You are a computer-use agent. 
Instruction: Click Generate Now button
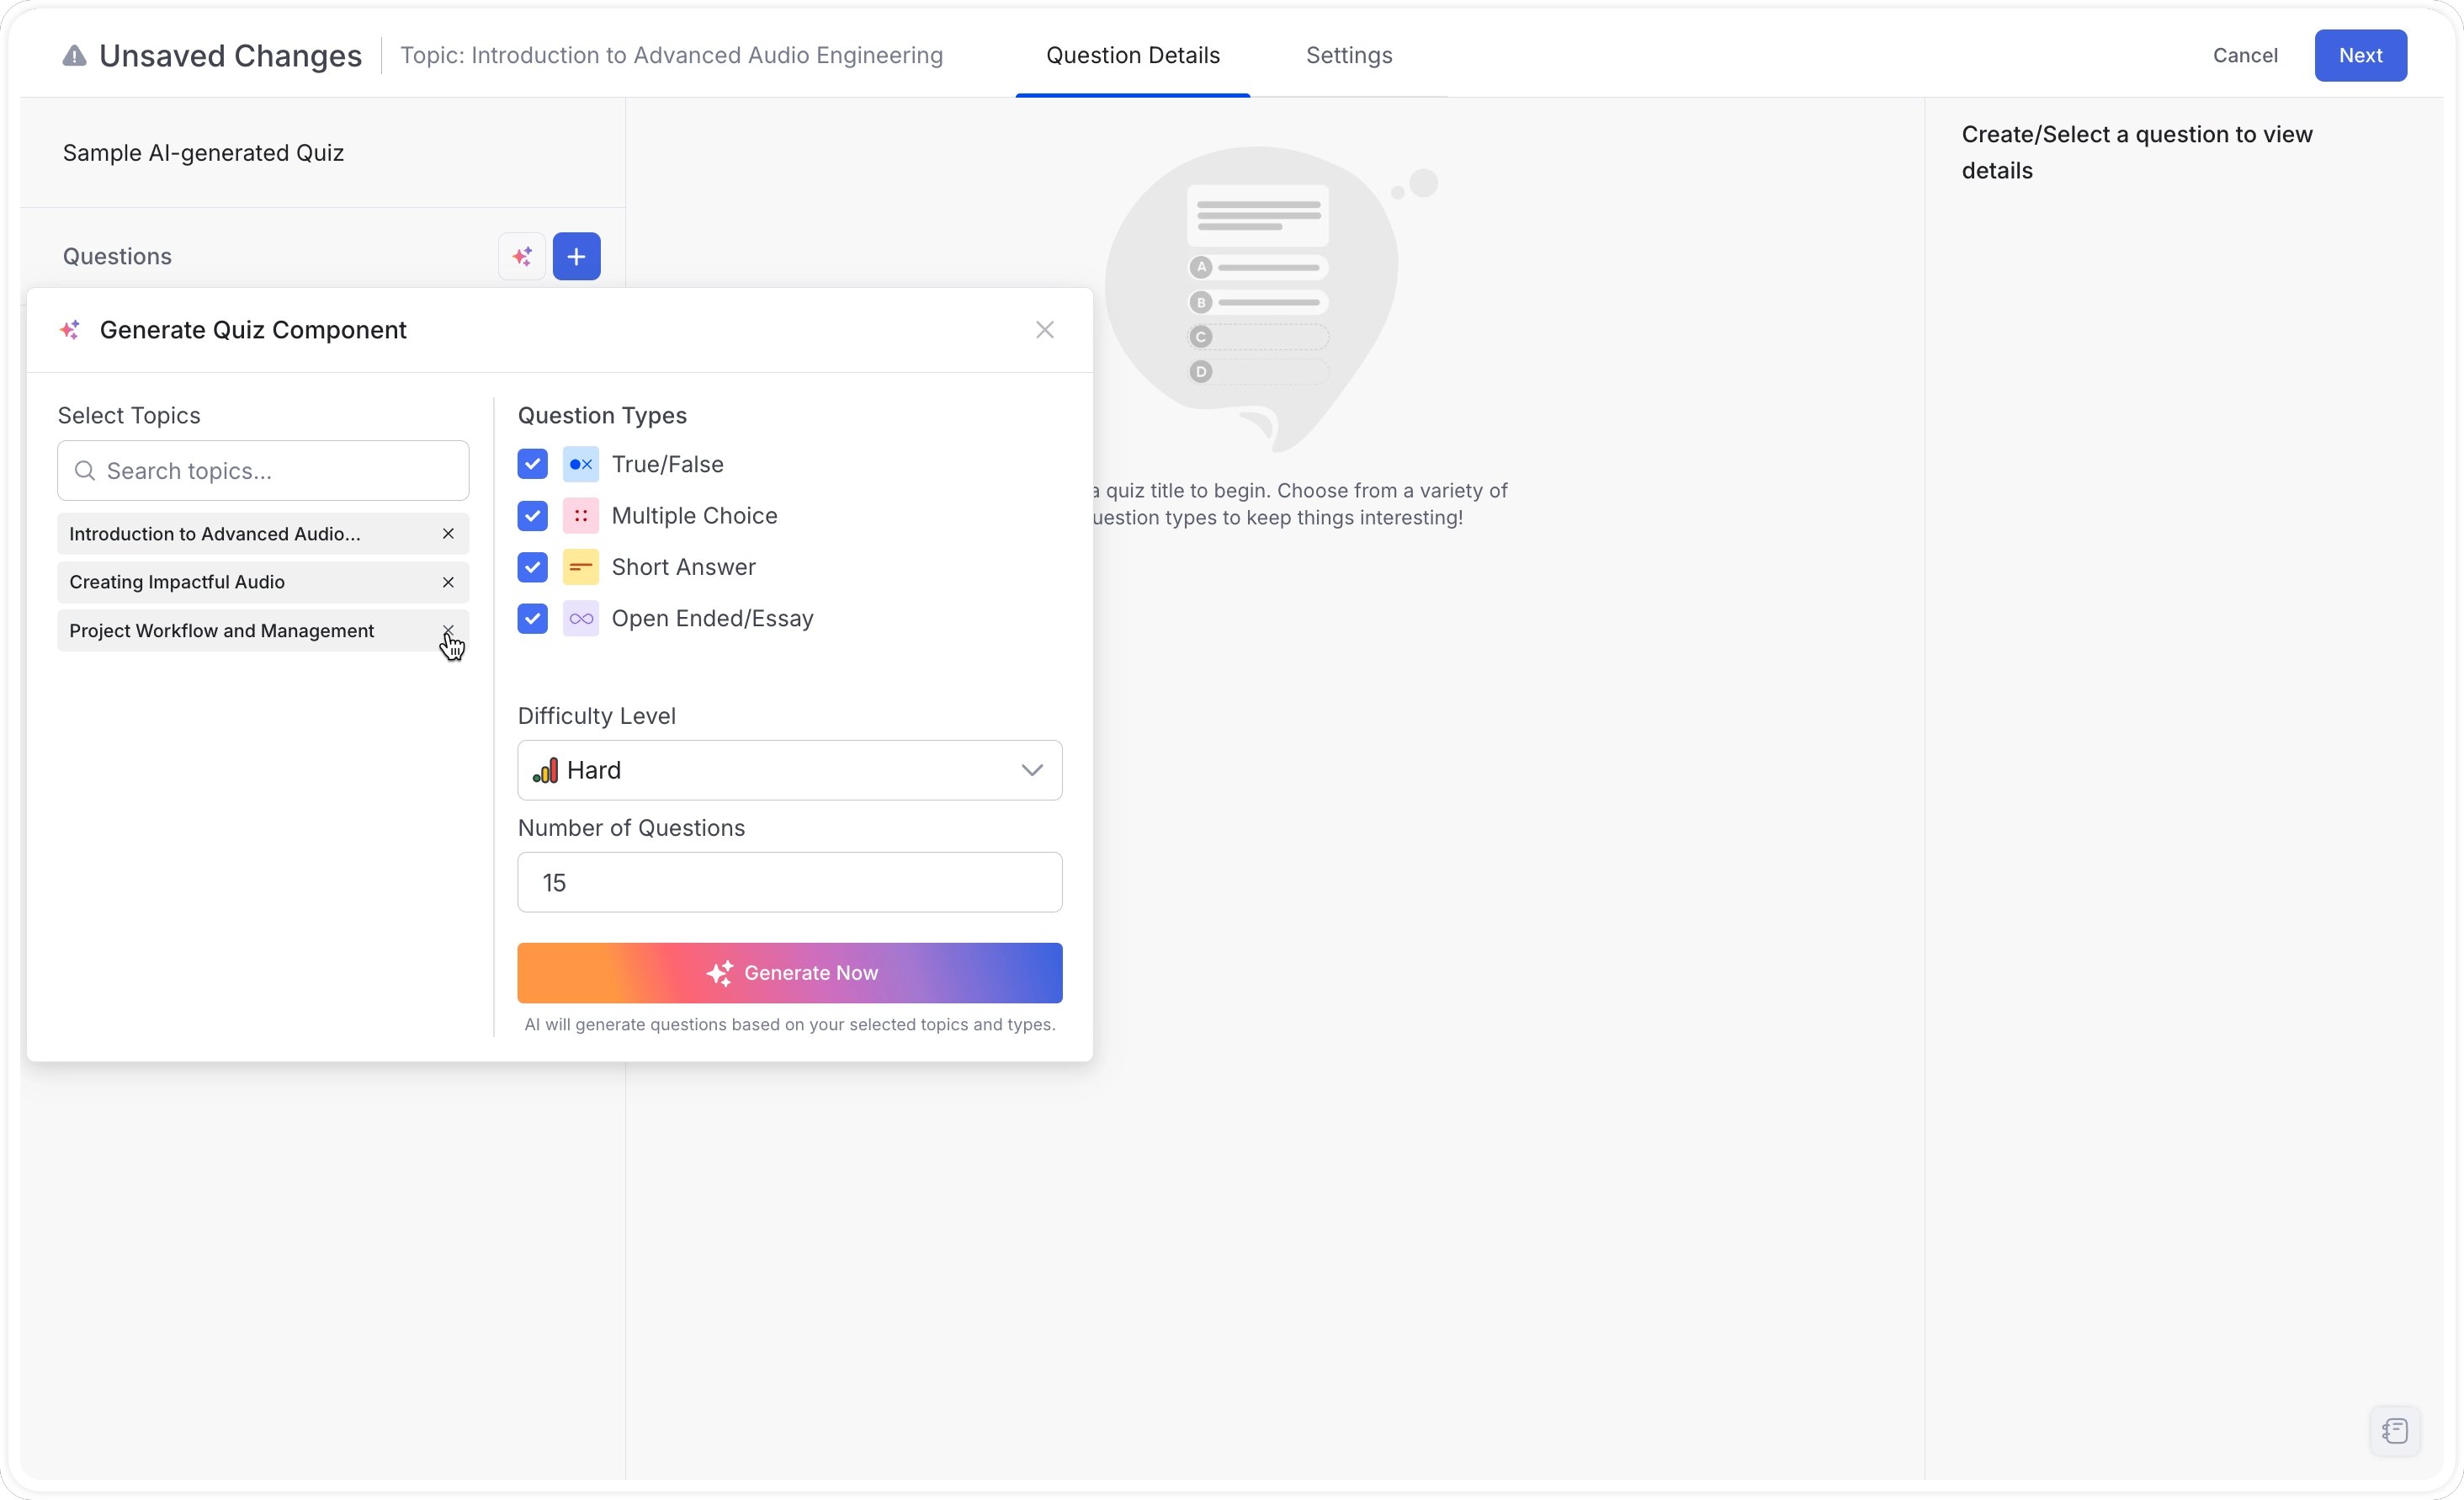click(x=790, y=973)
